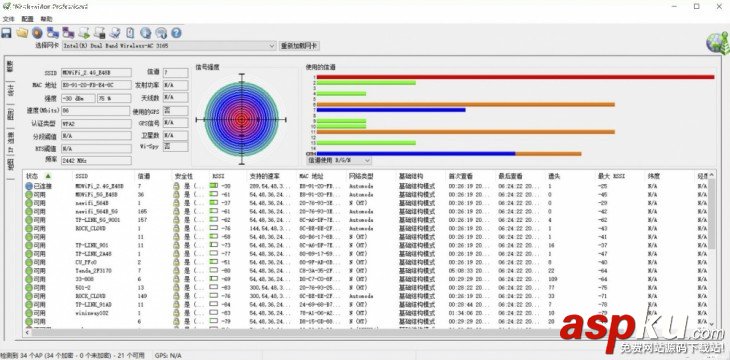Click the blue connected status icon for MDWiFi_2.4G_E48B
Screen dimensions: 730x360
point(29,186)
